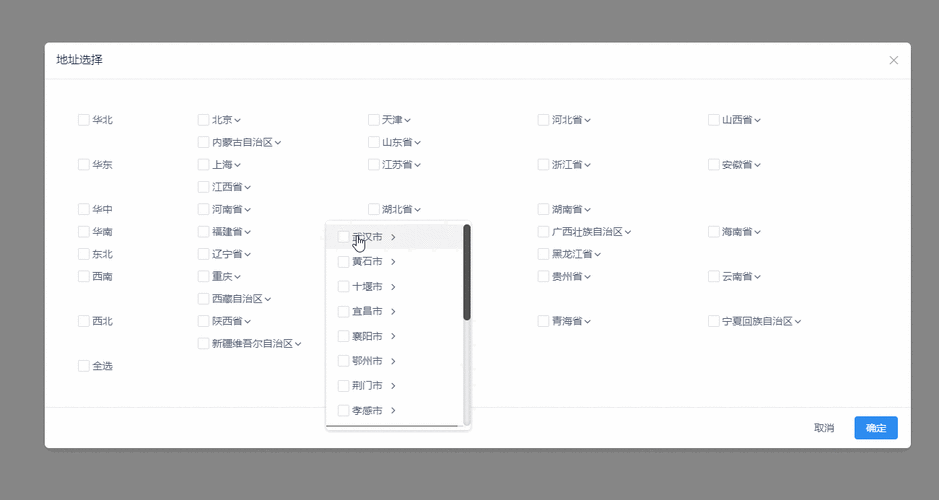Open the 青海省 dropdown arrow
The image size is (939, 500).
coord(587,322)
